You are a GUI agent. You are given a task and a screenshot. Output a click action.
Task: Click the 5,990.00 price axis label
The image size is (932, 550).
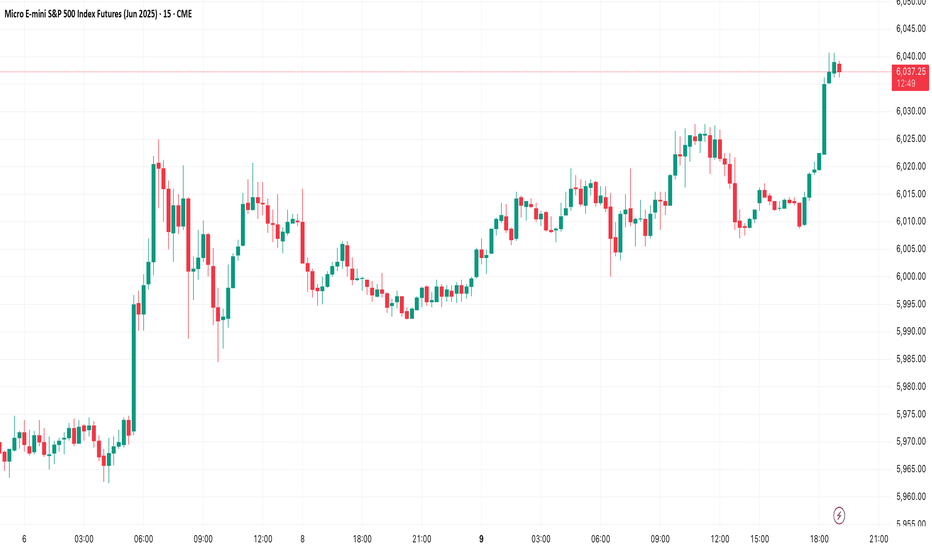tap(911, 331)
